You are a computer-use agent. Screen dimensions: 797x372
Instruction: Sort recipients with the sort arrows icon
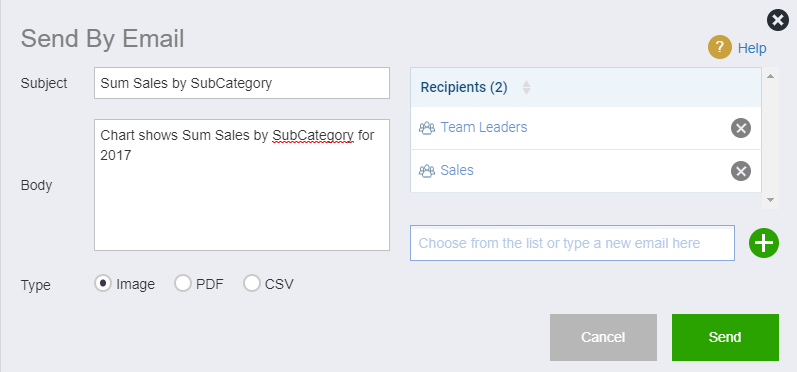527,87
